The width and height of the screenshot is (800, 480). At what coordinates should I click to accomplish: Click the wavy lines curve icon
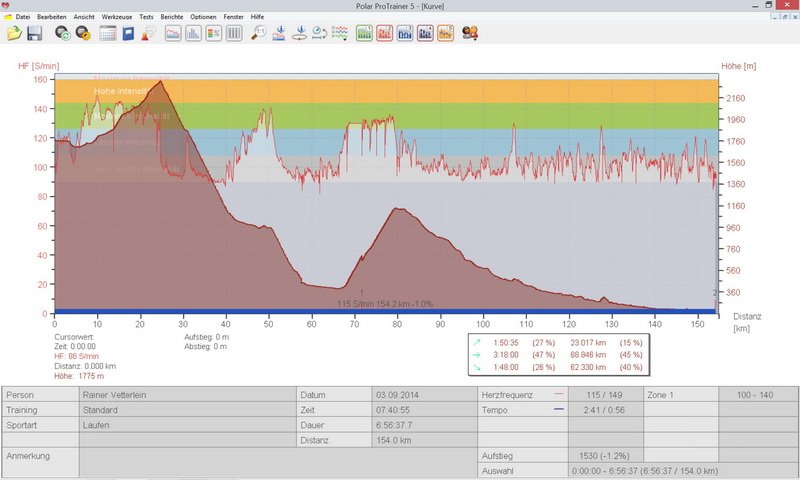point(340,33)
